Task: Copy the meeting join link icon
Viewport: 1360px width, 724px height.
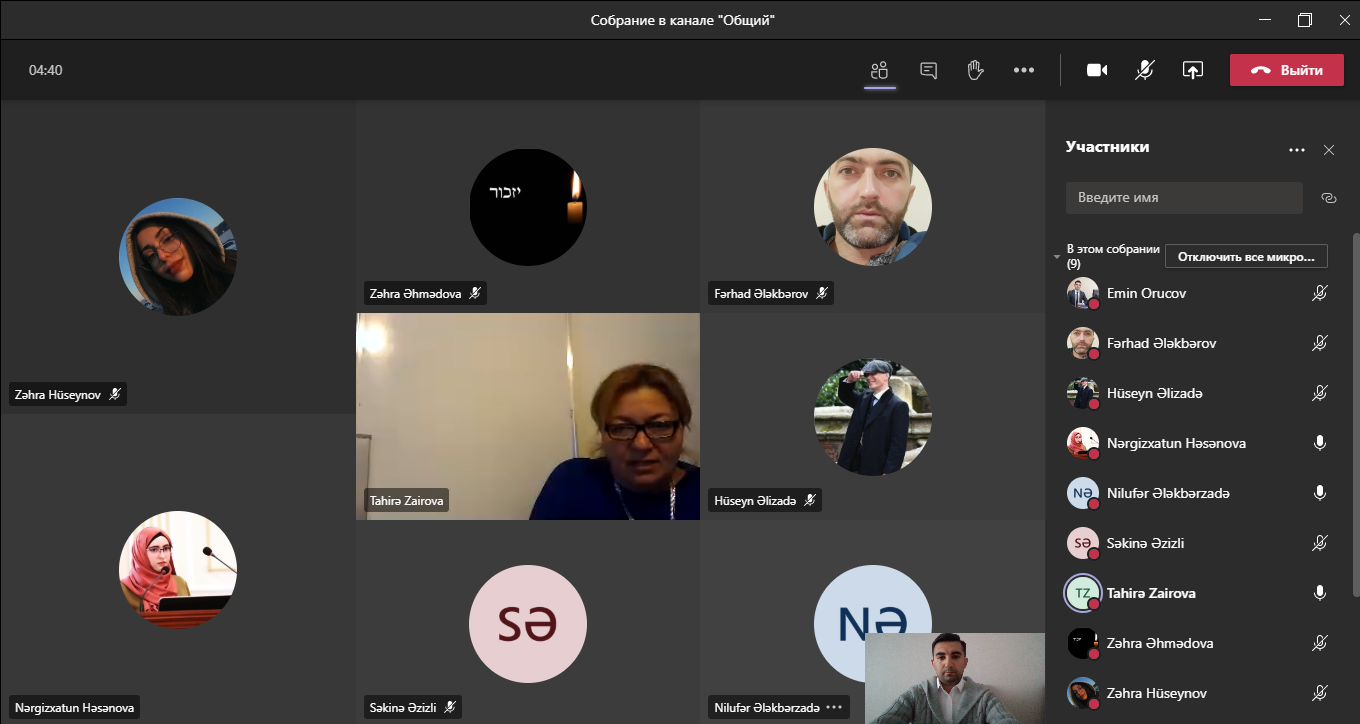Action: [1329, 198]
